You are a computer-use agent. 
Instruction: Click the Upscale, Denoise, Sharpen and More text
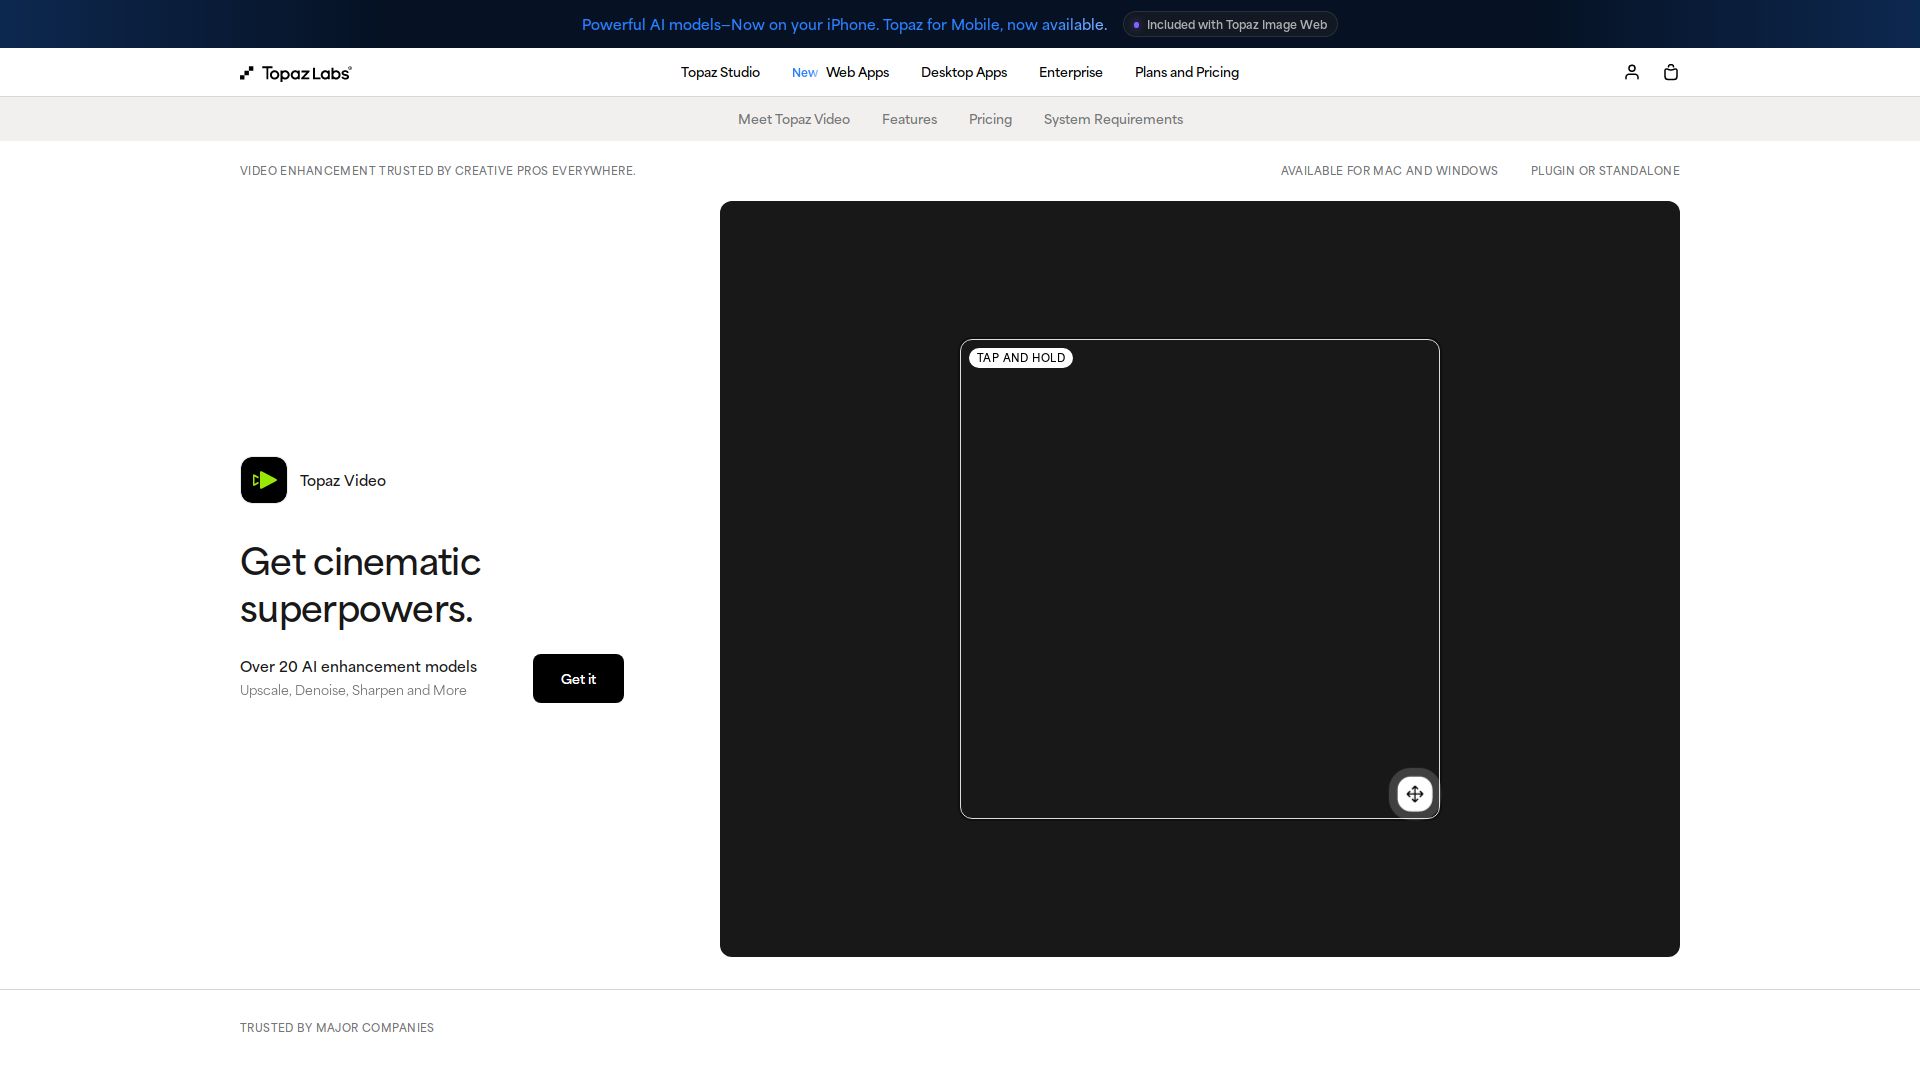[353, 691]
